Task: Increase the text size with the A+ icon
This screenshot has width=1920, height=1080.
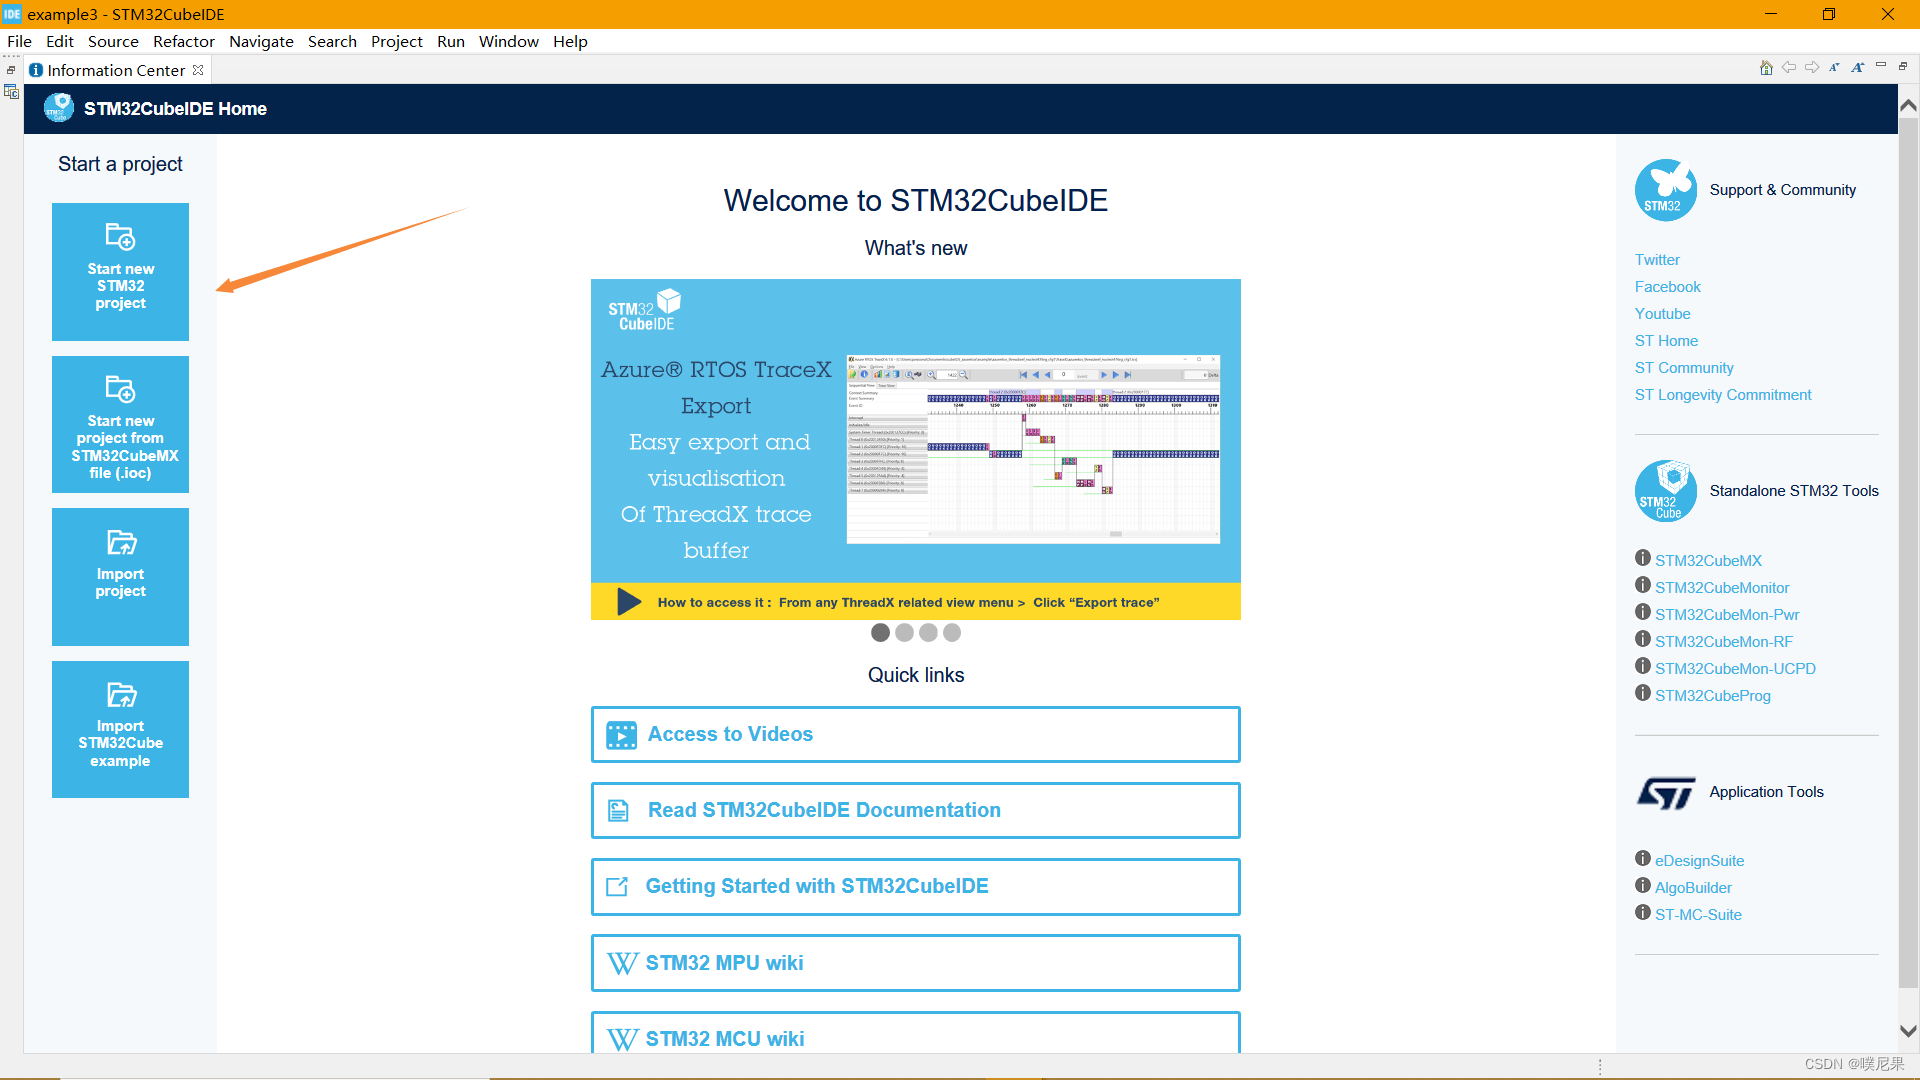Action: coord(1858,67)
